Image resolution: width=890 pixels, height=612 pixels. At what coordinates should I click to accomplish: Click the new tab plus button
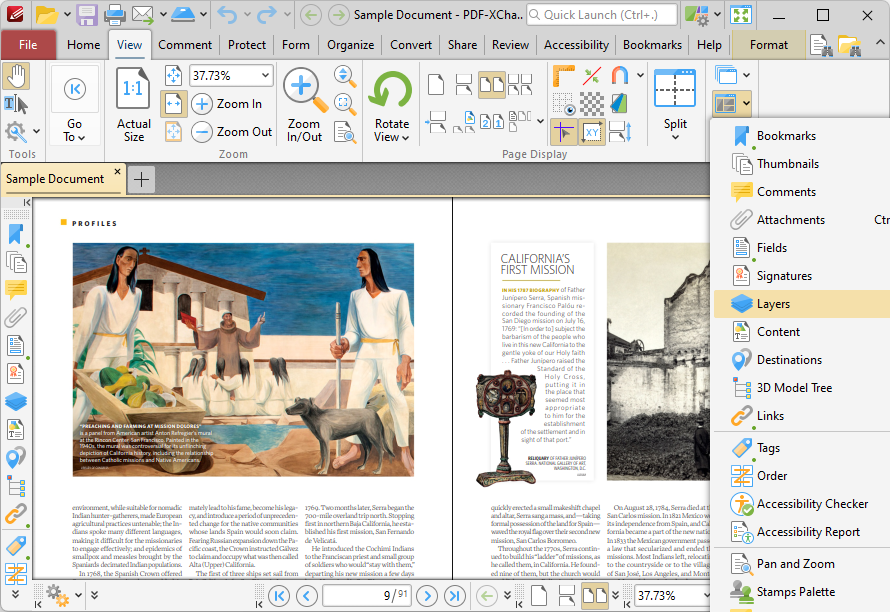141,179
